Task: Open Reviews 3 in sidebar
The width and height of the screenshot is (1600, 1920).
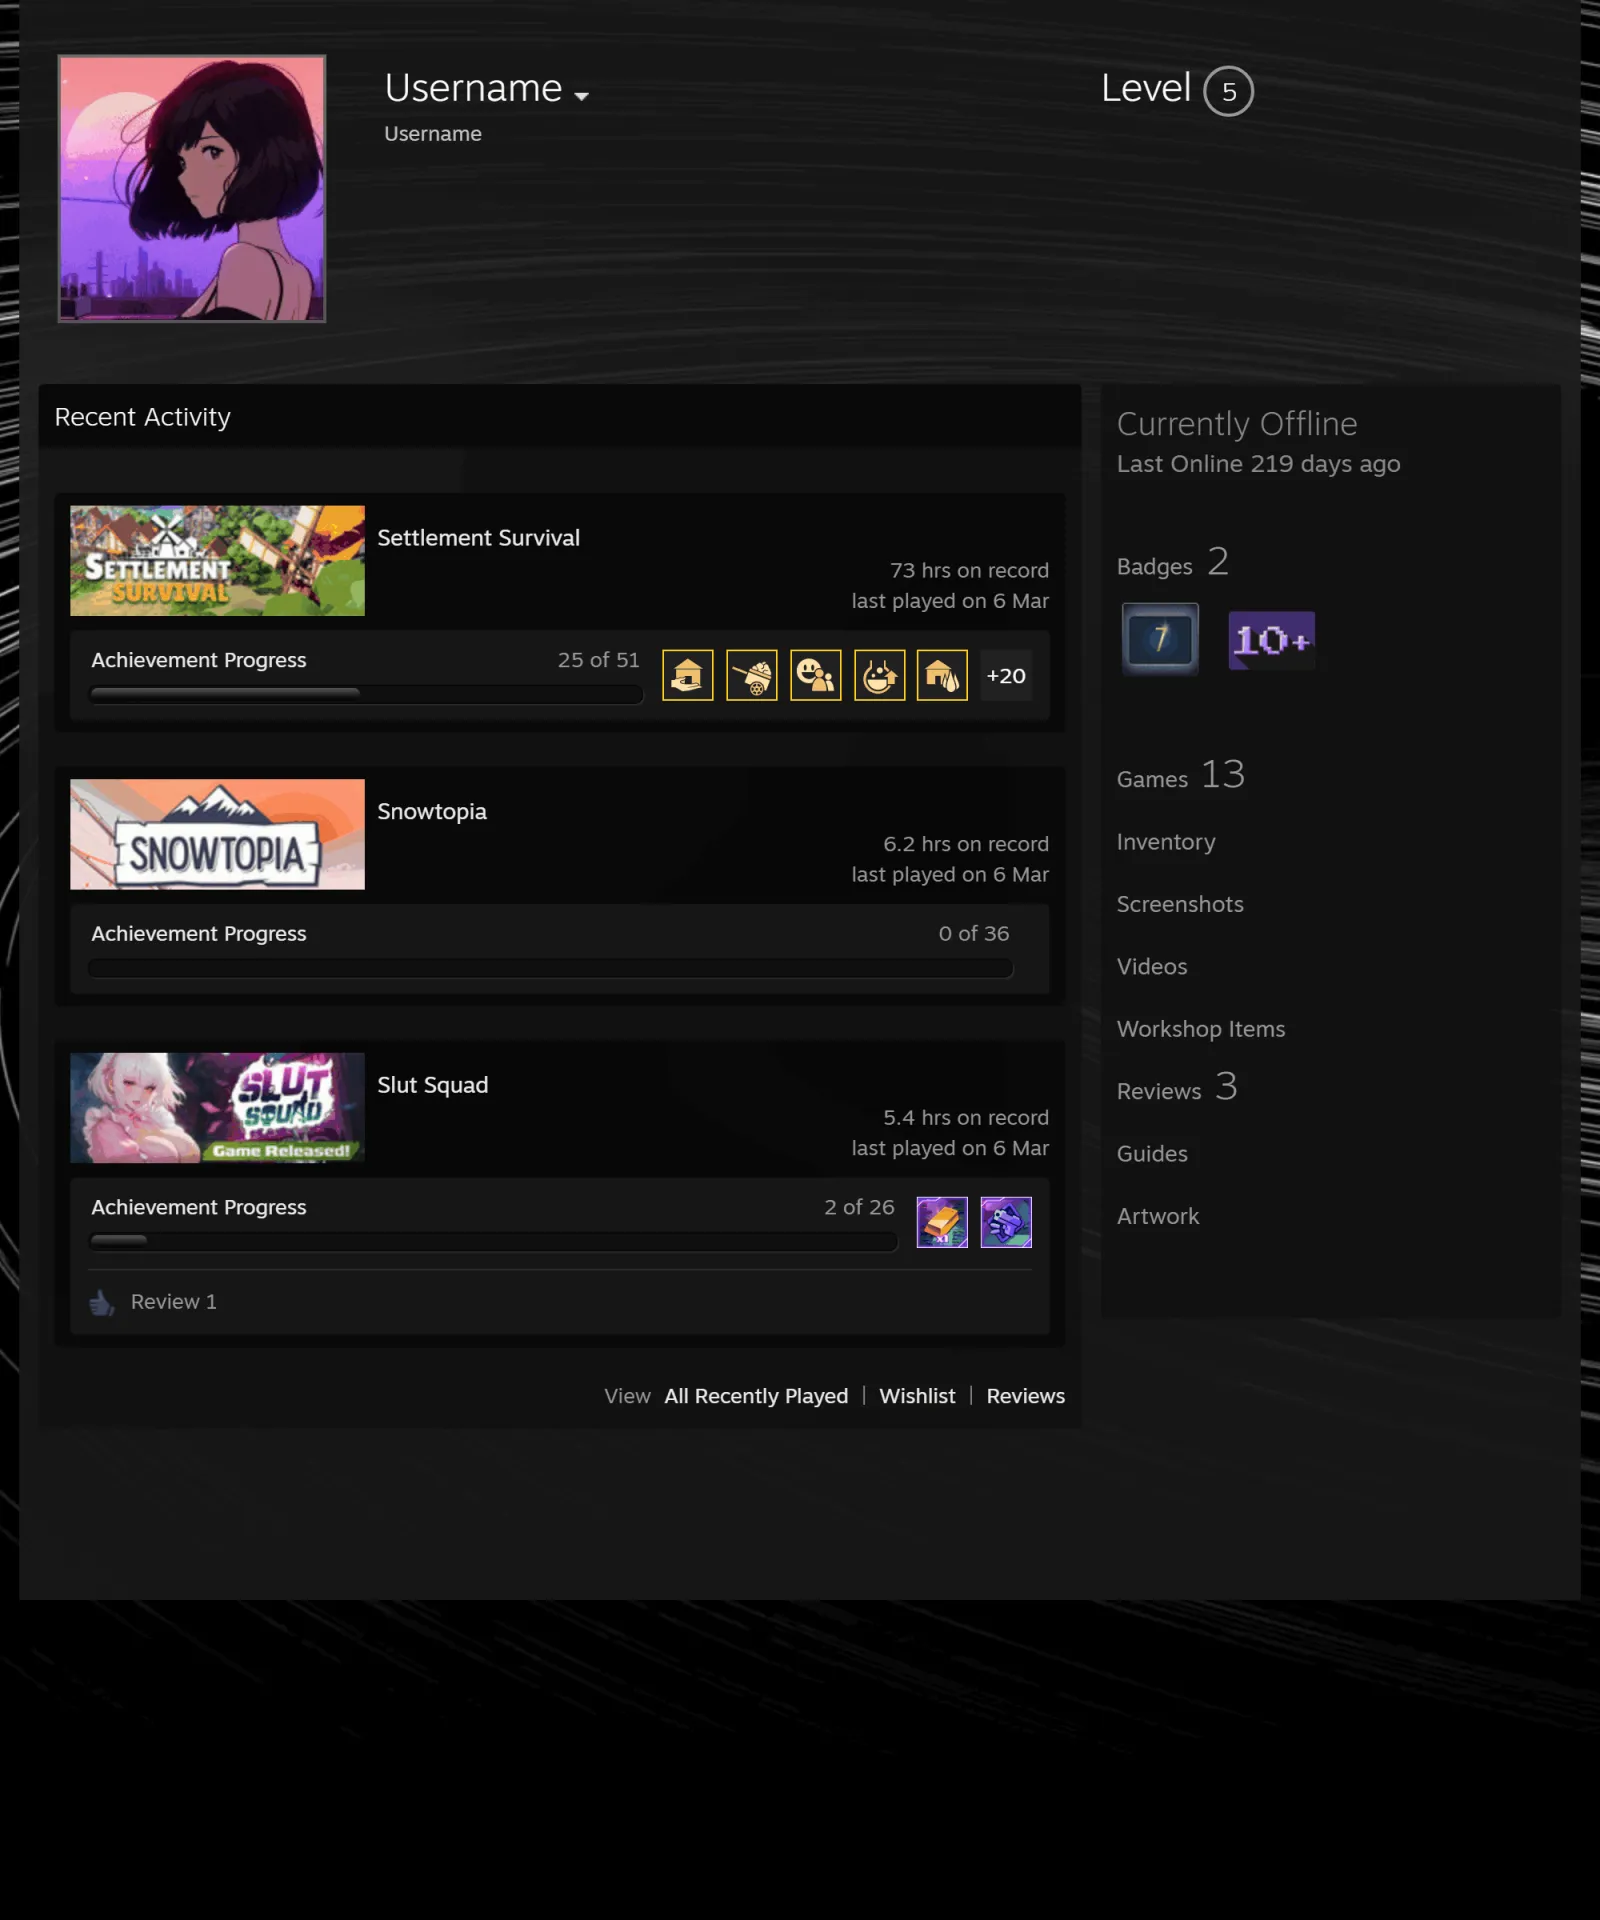Action: [1177, 1088]
